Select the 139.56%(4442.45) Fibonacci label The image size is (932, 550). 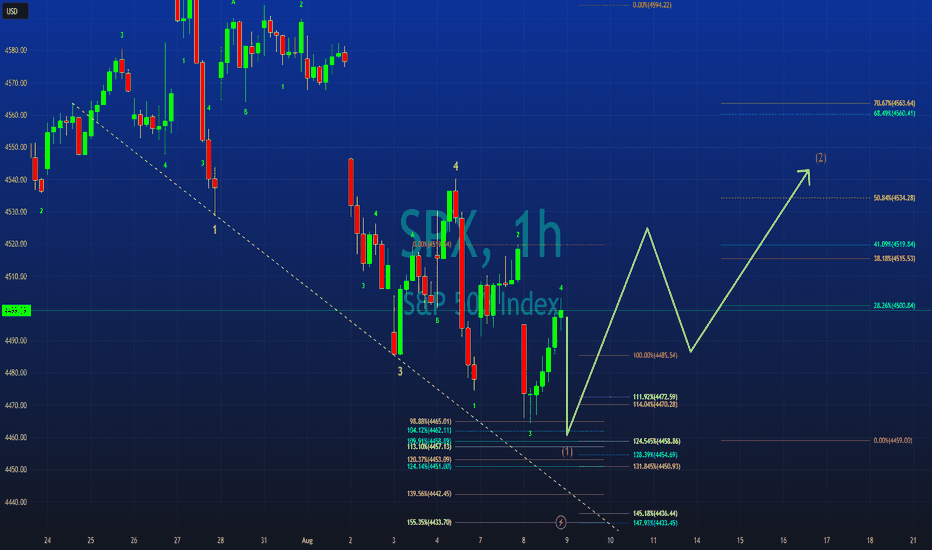coord(429,494)
